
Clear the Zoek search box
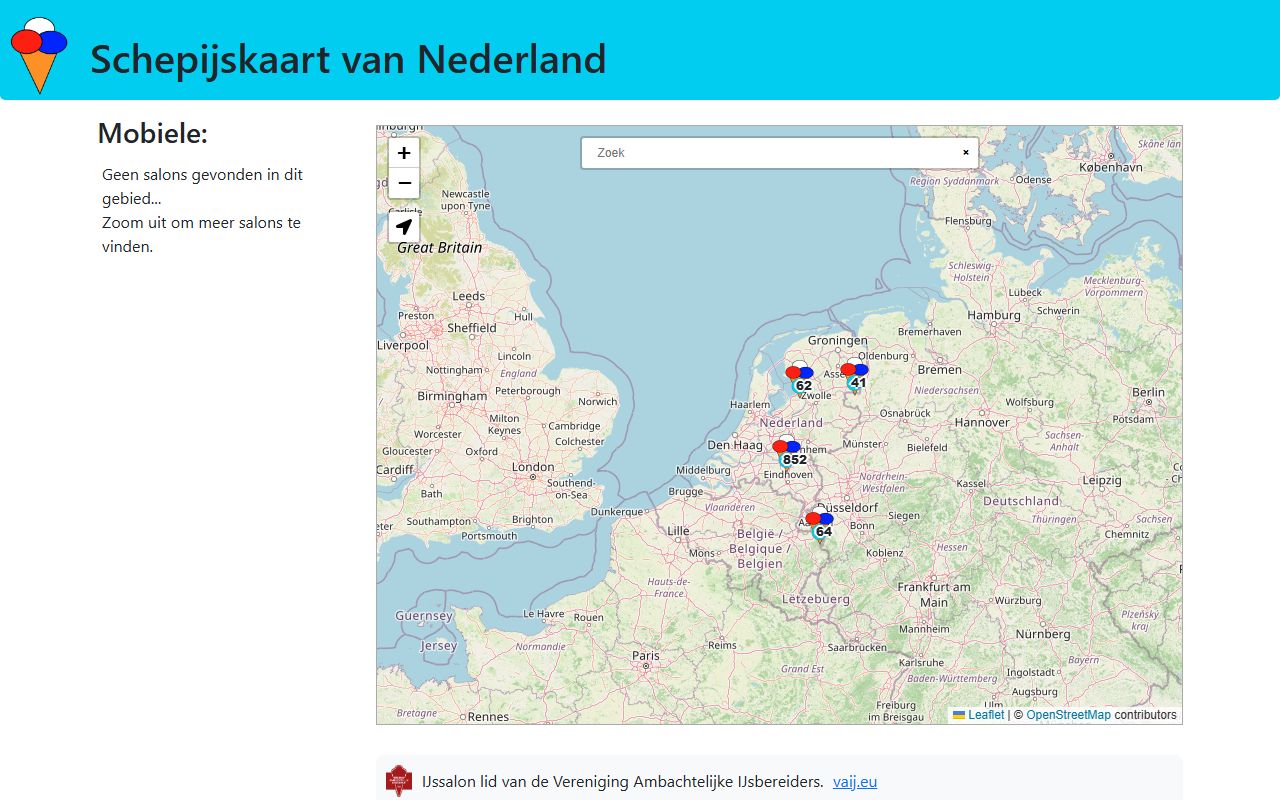(966, 153)
